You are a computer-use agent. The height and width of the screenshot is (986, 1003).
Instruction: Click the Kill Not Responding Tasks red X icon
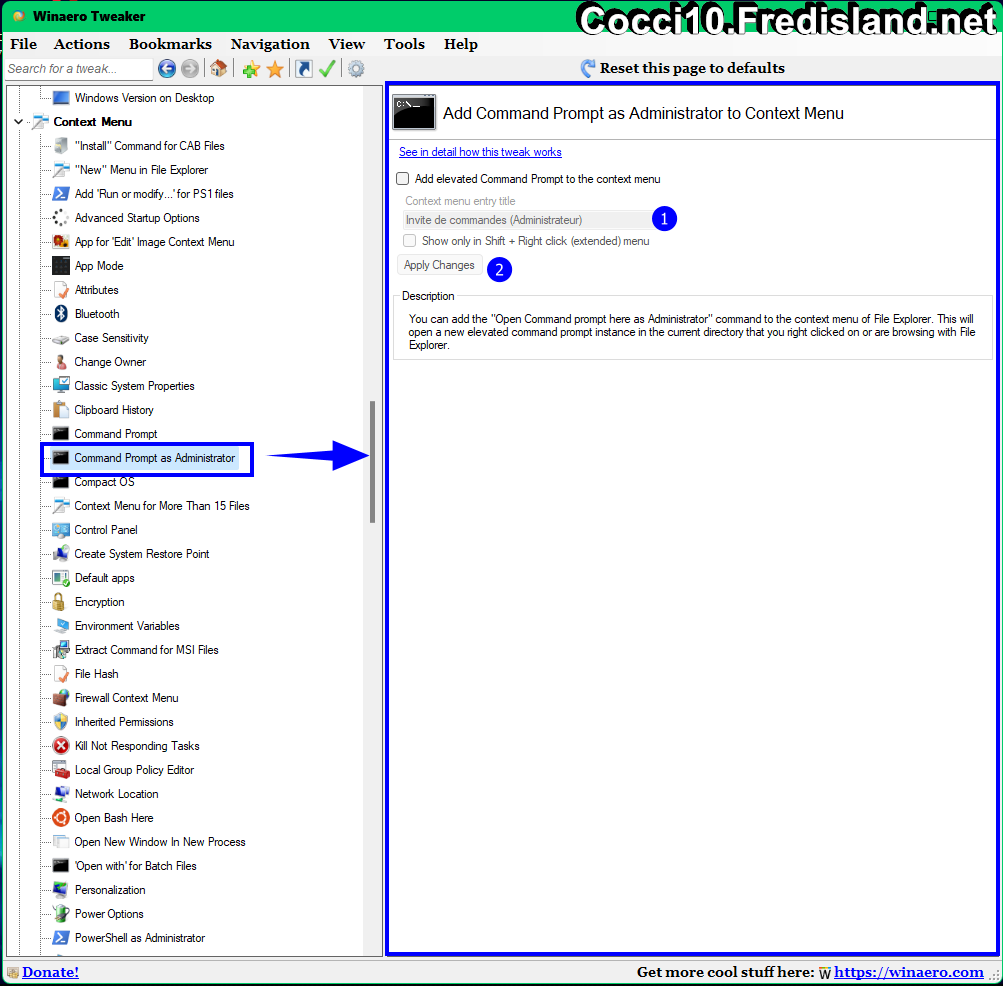[x=61, y=745]
